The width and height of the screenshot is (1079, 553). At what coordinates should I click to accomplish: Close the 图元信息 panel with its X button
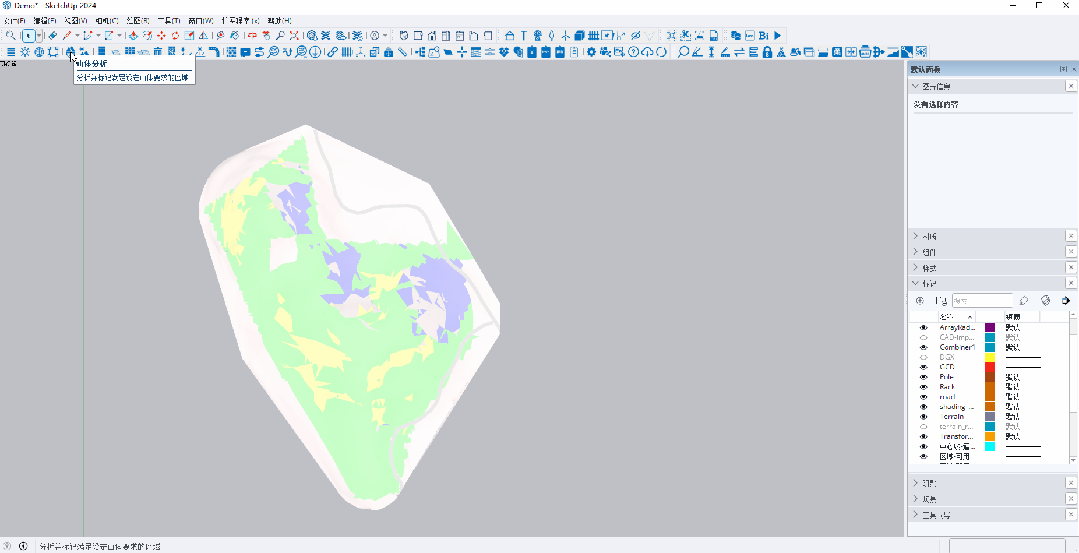point(1070,87)
